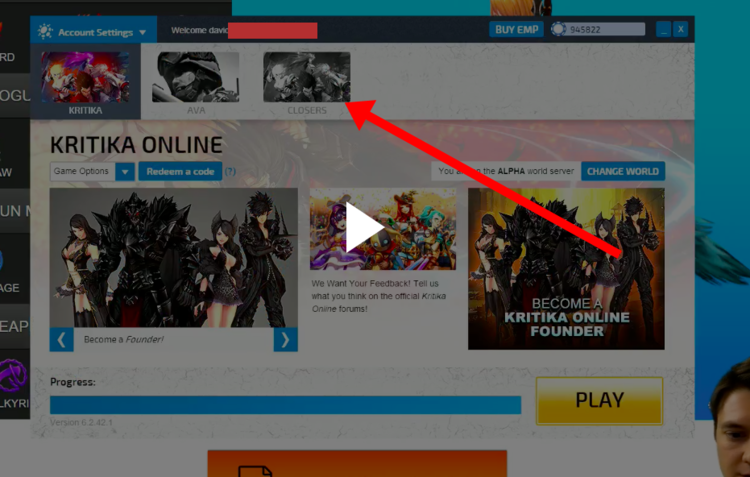The height and width of the screenshot is (477, 750).
Task: Minimize the launcher window
Action: (x=663, y=30)
